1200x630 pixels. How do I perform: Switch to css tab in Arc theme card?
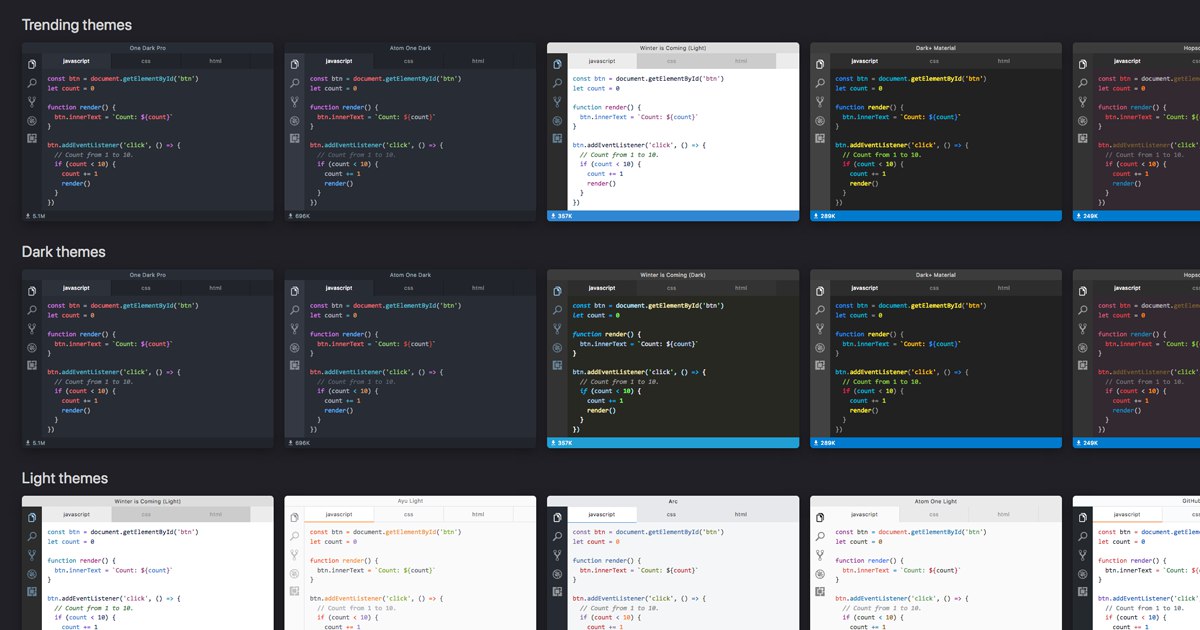[671, 514]
